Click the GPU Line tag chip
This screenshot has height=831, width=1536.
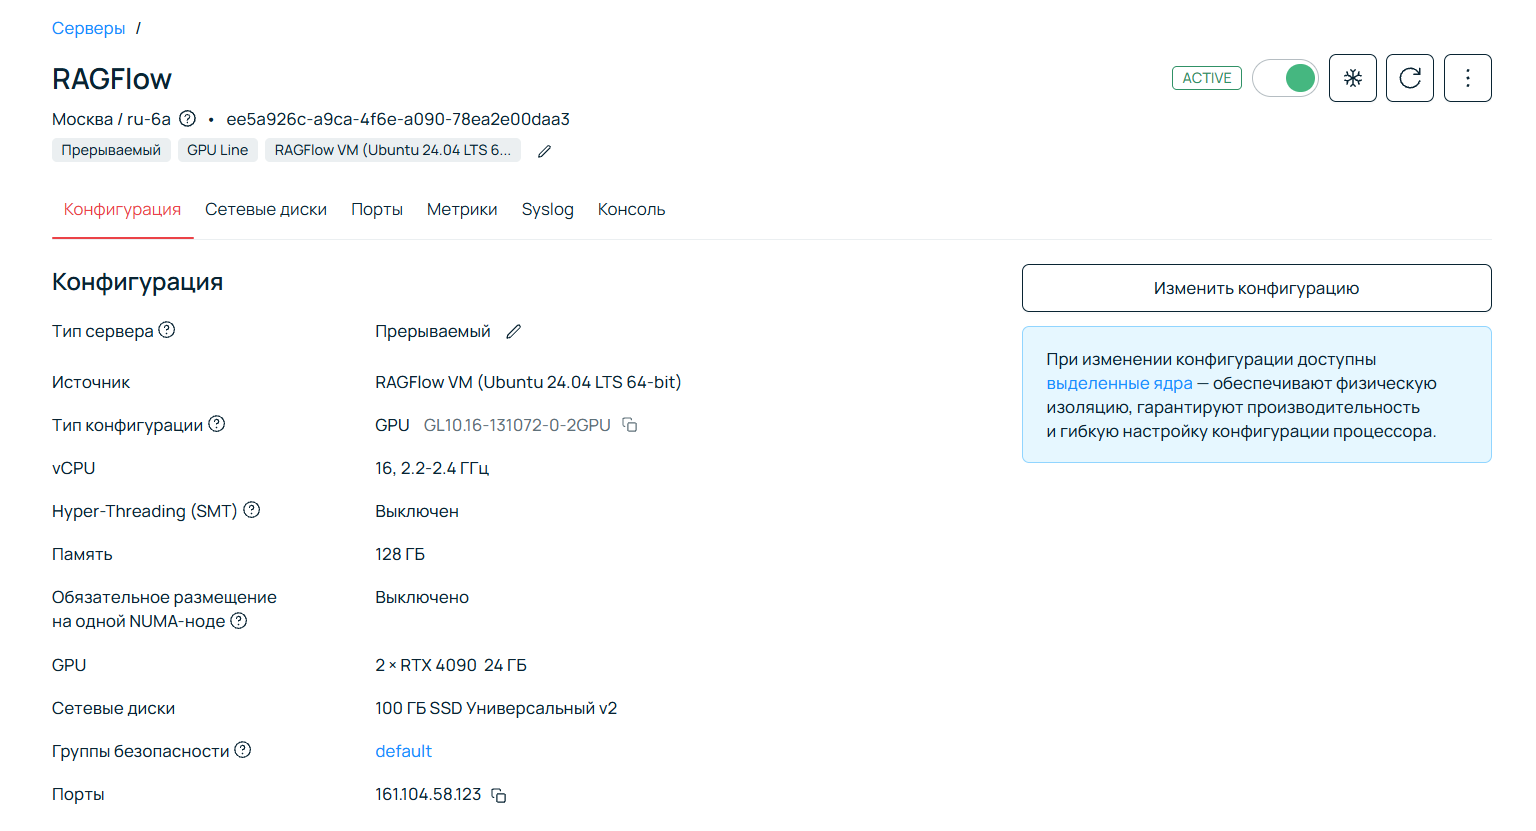click(x=218, y=150)
